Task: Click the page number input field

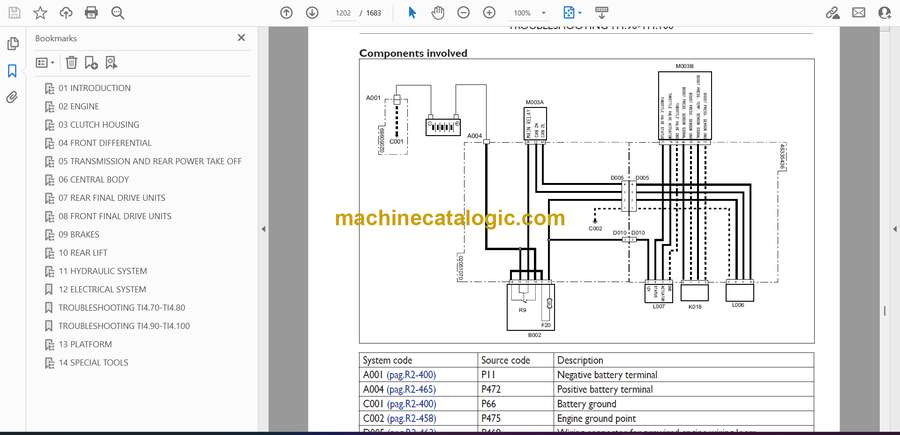Action: (x=343, y=13)
